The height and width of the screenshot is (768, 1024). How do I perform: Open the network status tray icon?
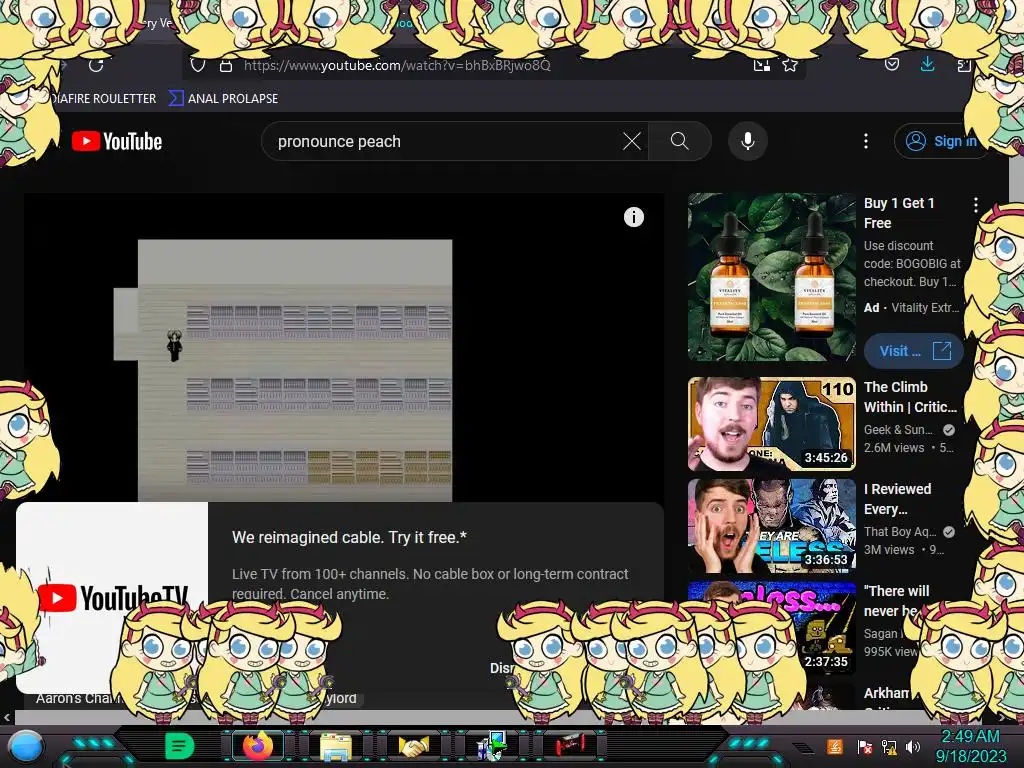pyautogui.click(x=889, y=746)
